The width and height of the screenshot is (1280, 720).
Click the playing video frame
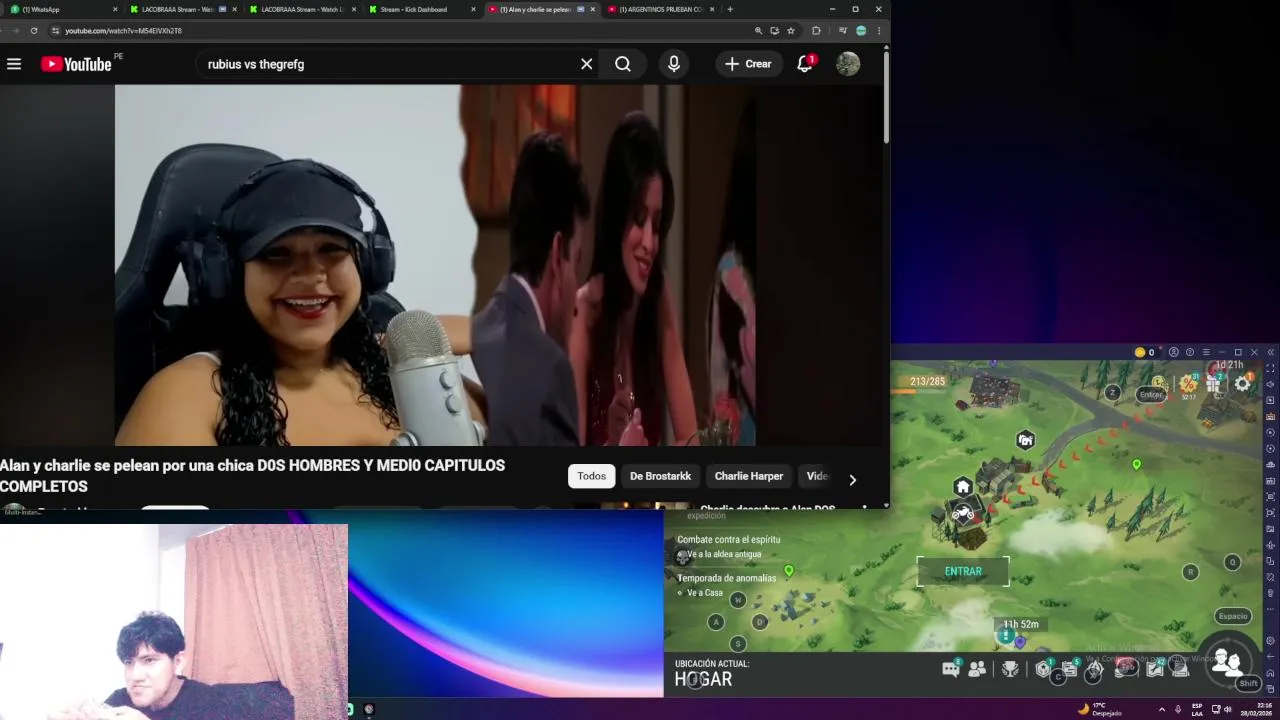pyautogui.click(x=435, y=265)
